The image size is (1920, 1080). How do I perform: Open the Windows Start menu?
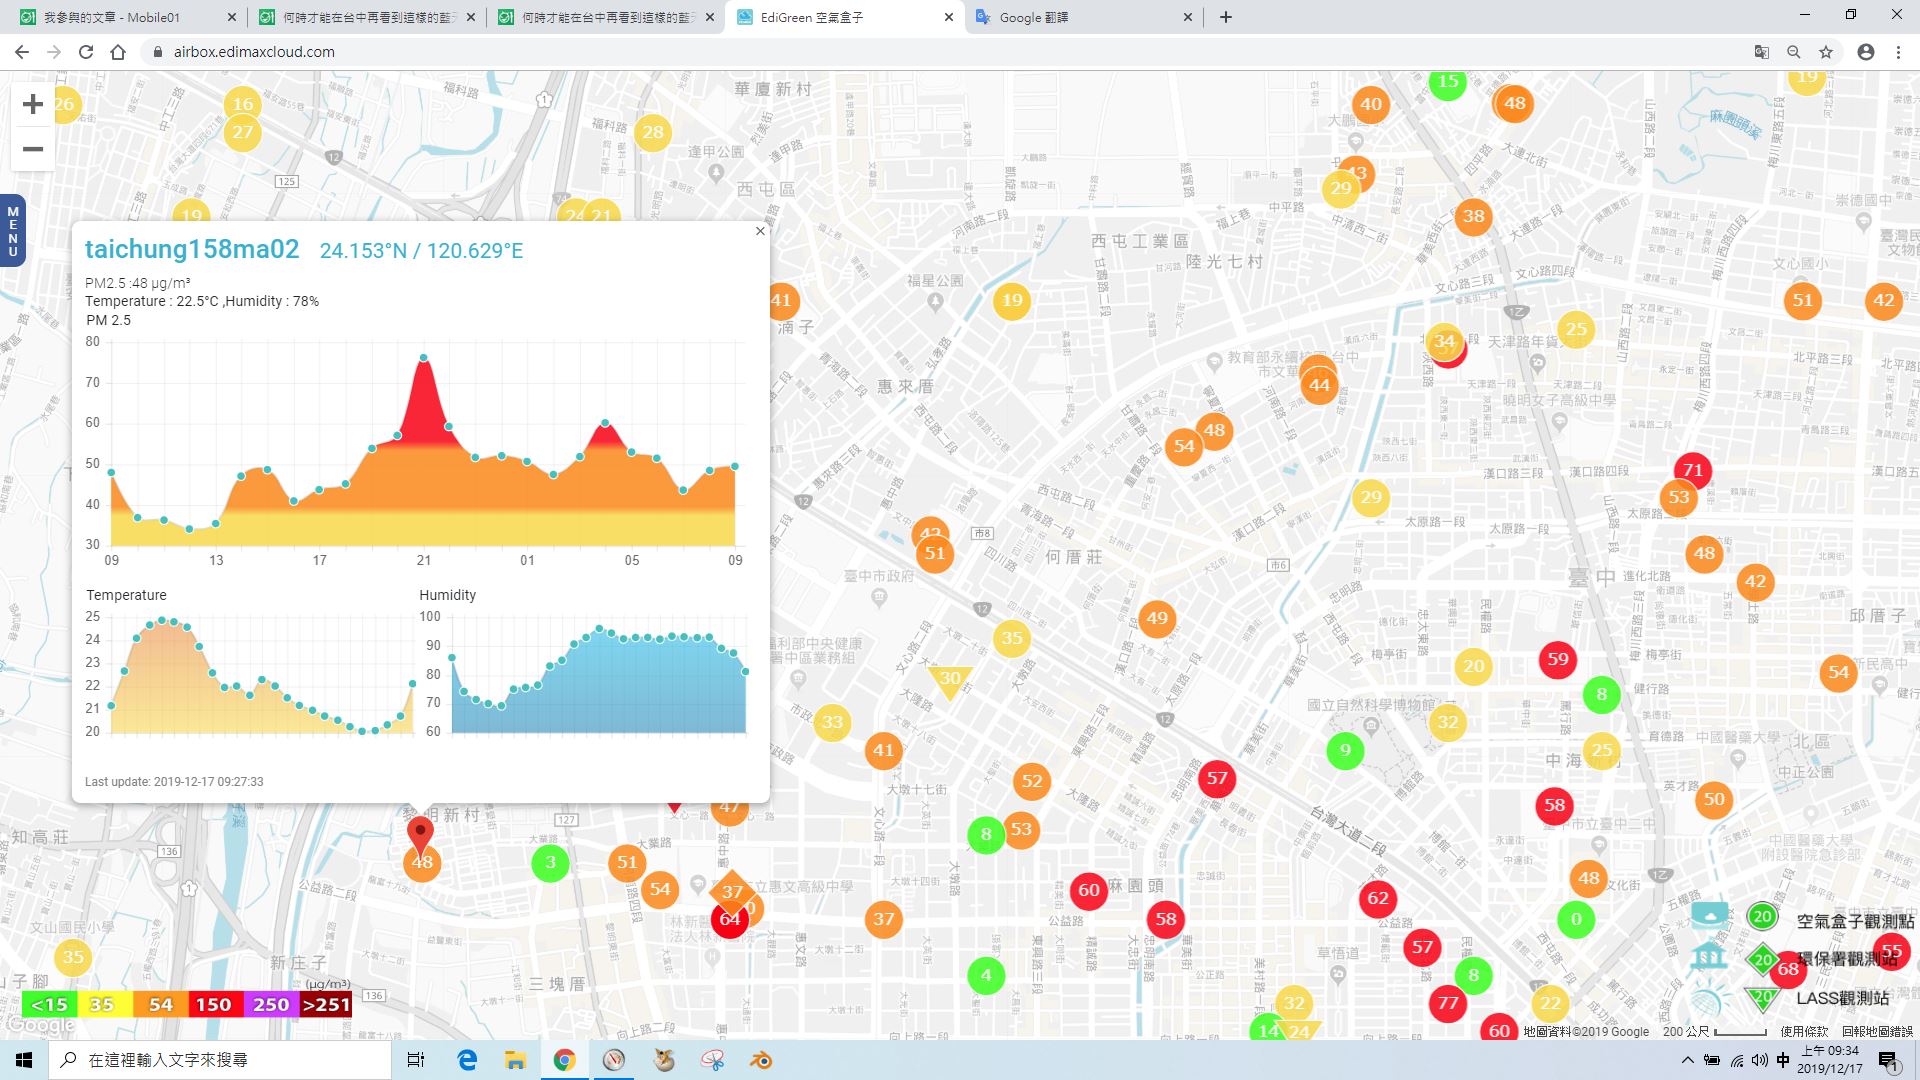[24, 1060]
